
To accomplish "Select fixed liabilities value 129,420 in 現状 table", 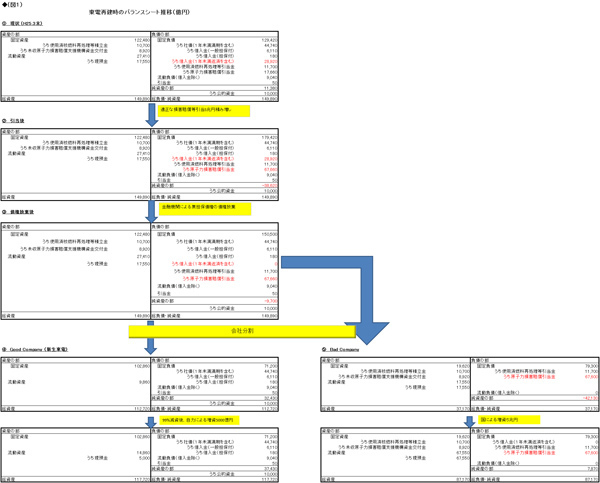I will (x=269, y=40).
